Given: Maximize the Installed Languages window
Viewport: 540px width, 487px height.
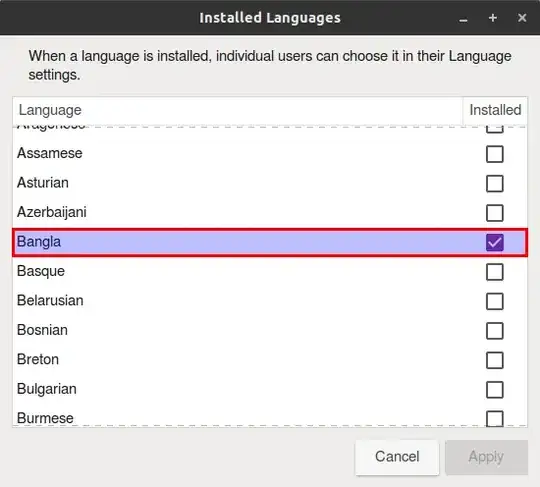Looking at the screenshot, I should tap(493, 18).
